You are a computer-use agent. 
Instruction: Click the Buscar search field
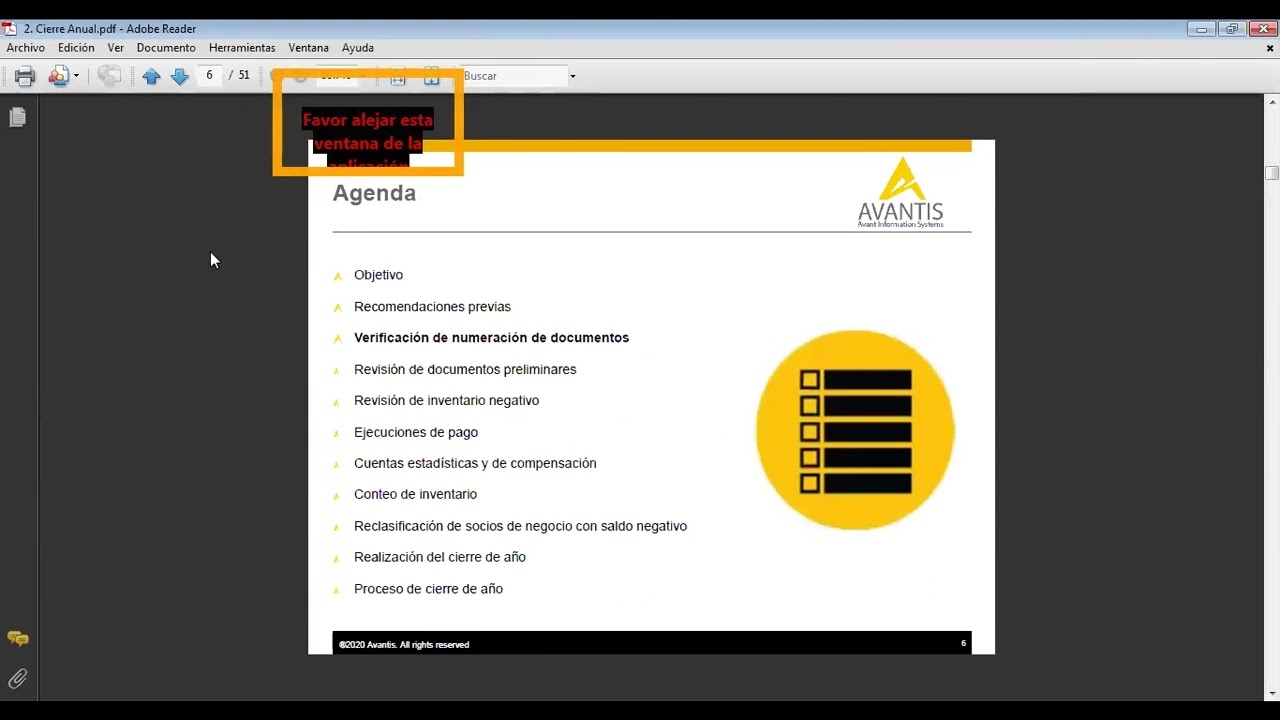[x=514, y=76]
